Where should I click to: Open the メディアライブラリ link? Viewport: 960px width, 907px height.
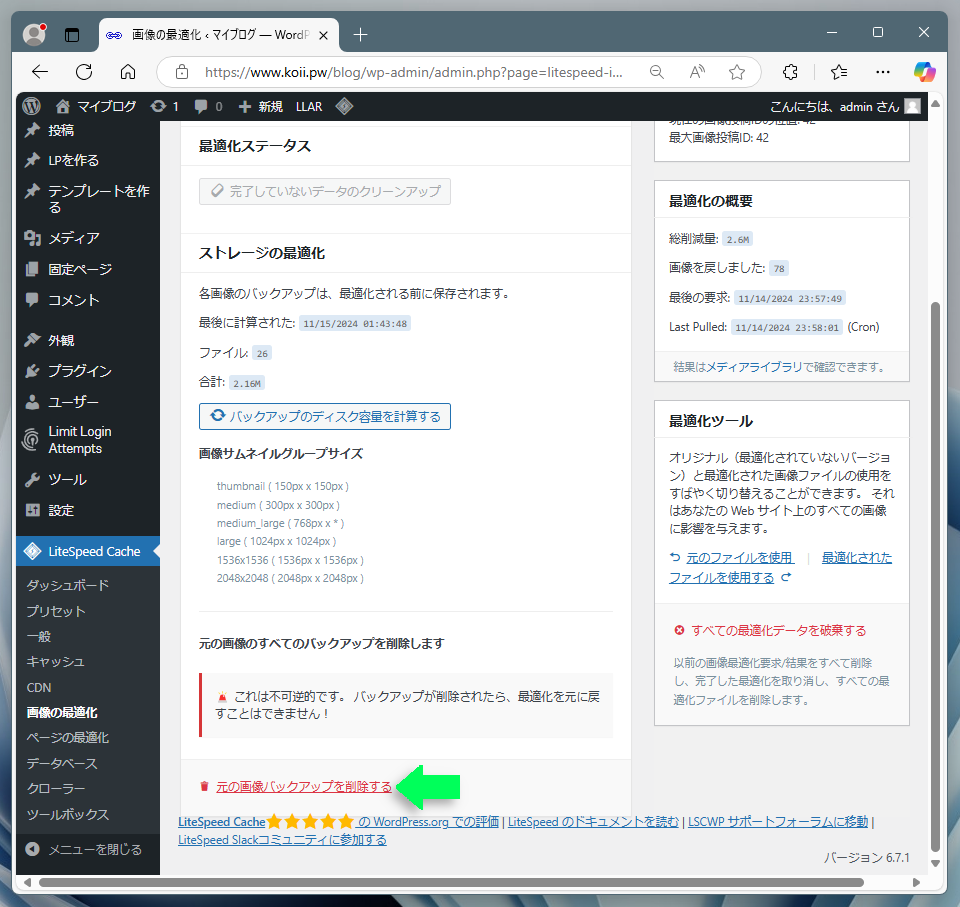coord(754,367)
